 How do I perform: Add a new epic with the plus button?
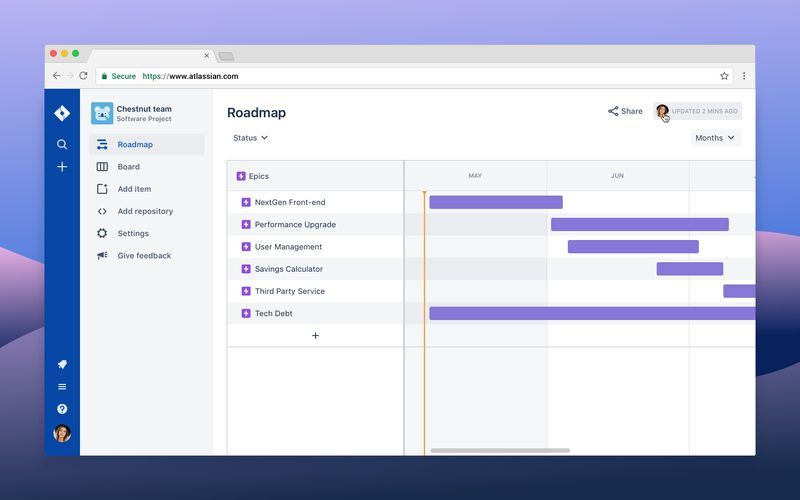click(x=315, y=335)
